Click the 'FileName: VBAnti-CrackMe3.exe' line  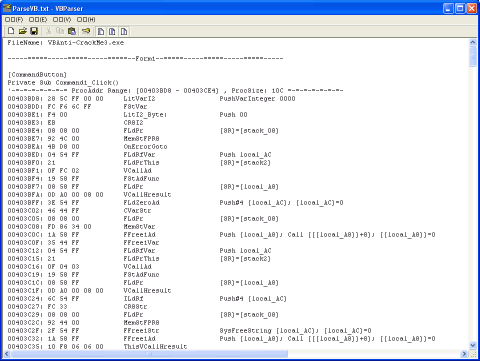(66, 43)
